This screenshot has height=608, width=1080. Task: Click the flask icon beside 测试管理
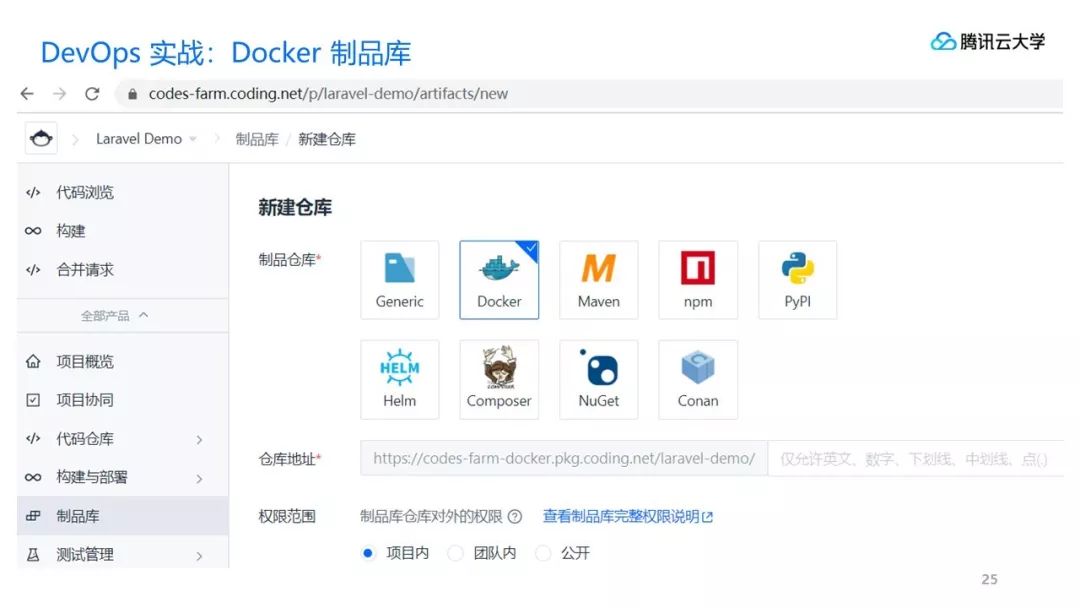coord(33,554)
